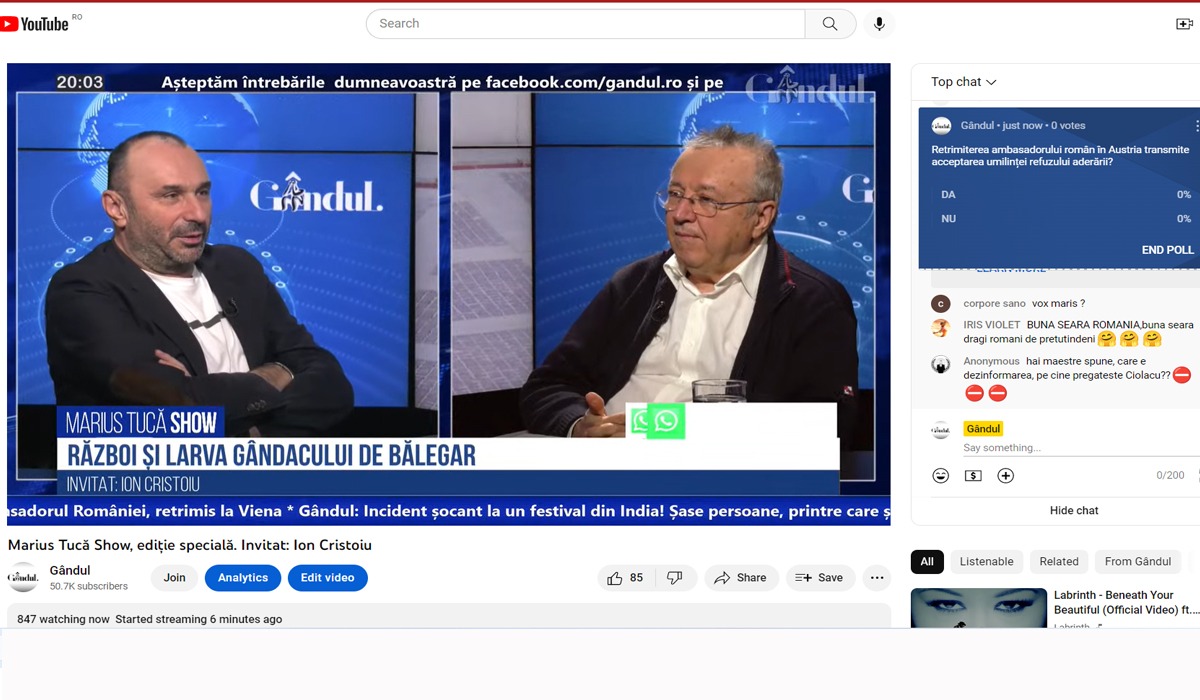This screenshot has height=700, width=1200.
Task: Open the YouTube home logo
Action: click(35, 23)
